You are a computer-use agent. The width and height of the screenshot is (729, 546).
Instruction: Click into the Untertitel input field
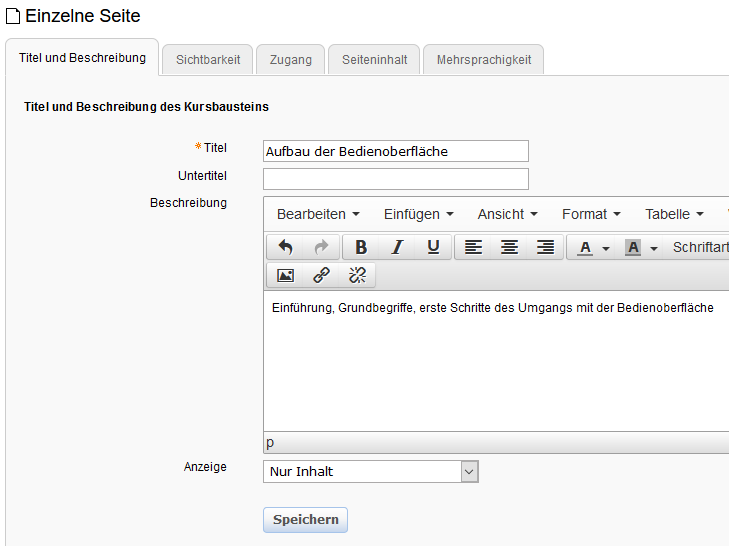click(x=395, y=179)
